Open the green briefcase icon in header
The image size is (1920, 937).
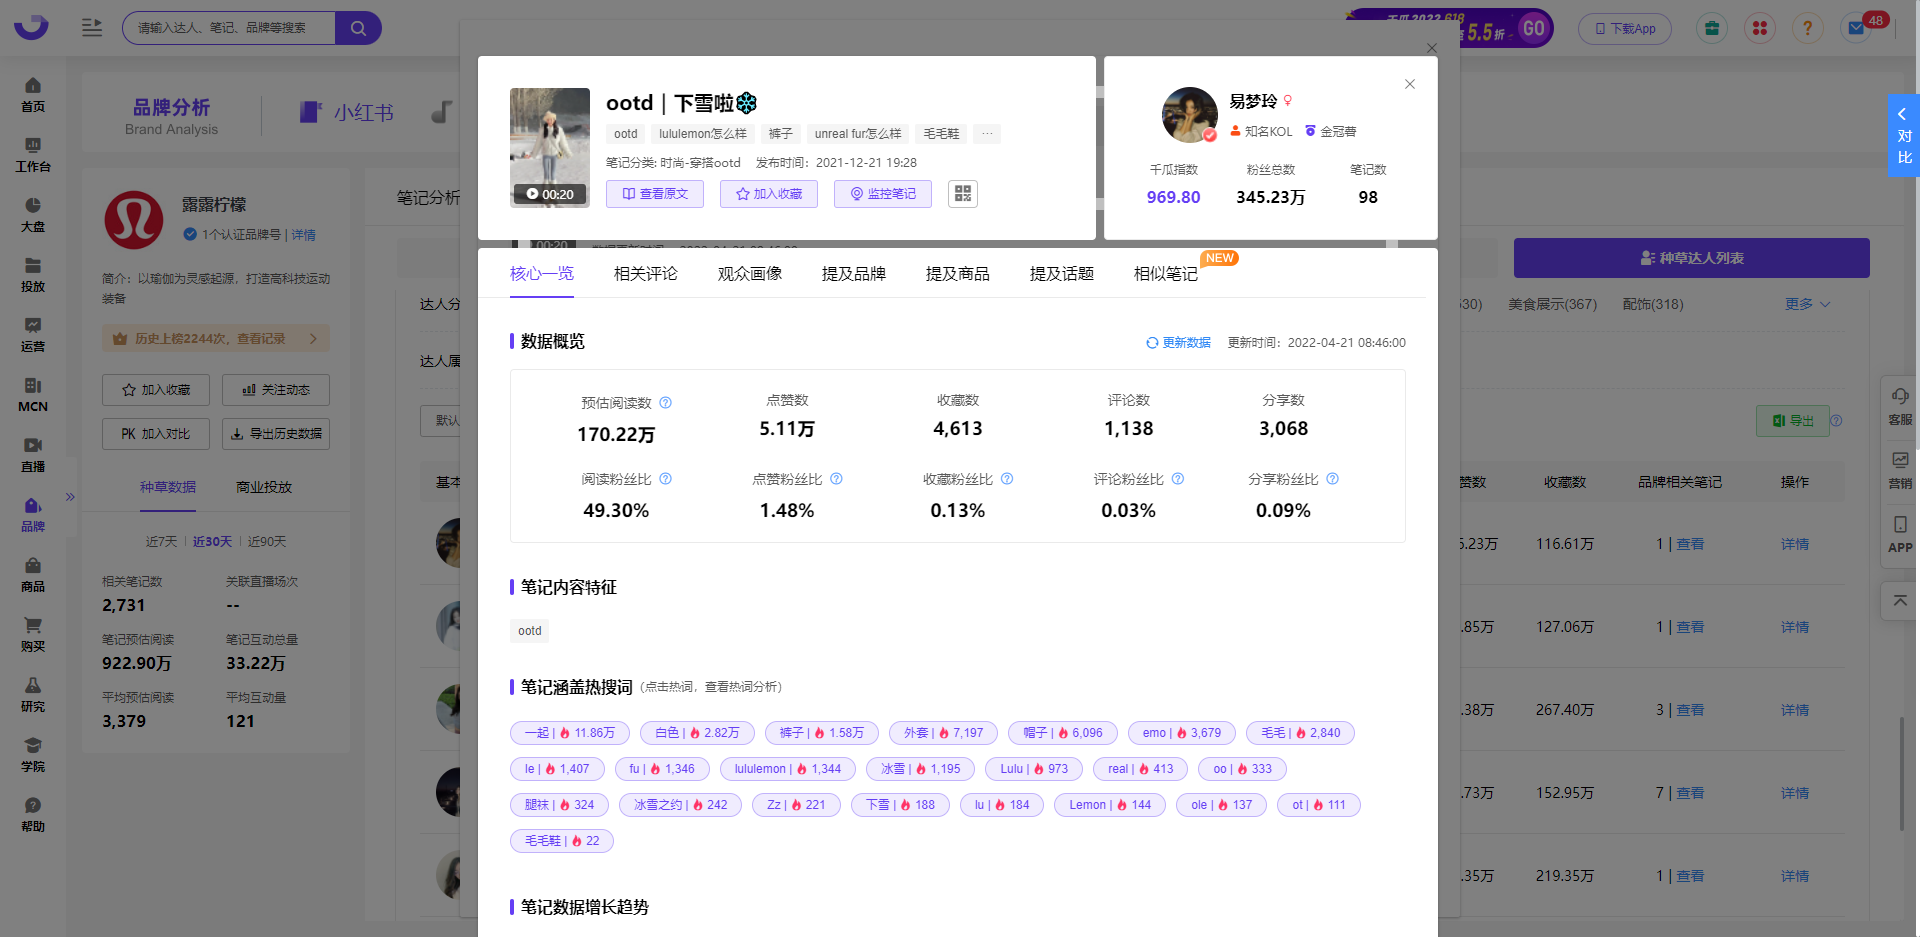[1712, 28]
